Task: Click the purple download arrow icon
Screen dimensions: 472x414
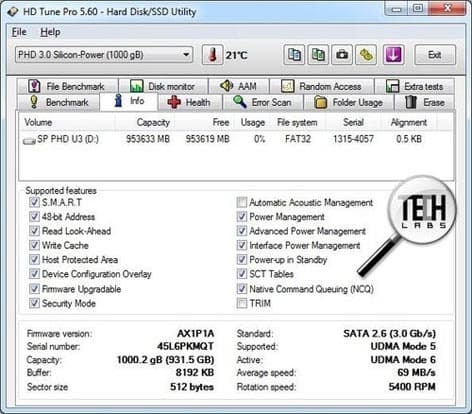Action: click(393, 55)
